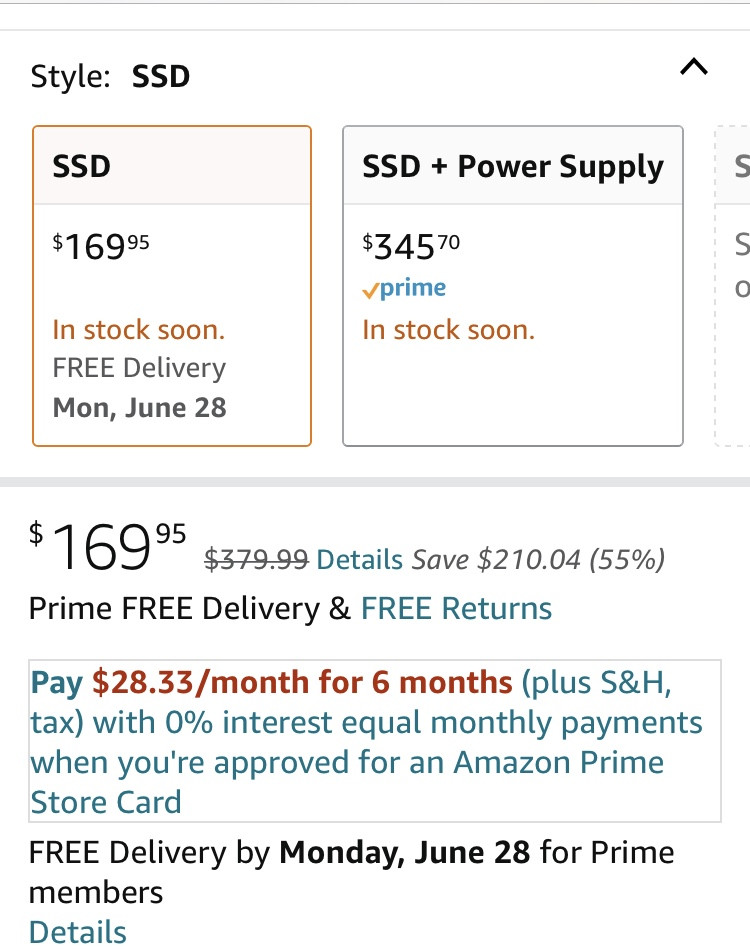This screenshot has width=750, height=949.
Task: Click the SSD + Power Supply title header
Action: [x=513, y=166]
